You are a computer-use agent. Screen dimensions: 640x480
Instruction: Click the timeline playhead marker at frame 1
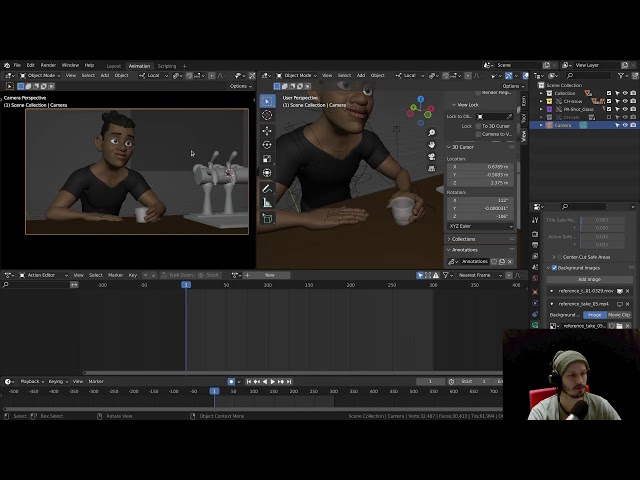214,391
